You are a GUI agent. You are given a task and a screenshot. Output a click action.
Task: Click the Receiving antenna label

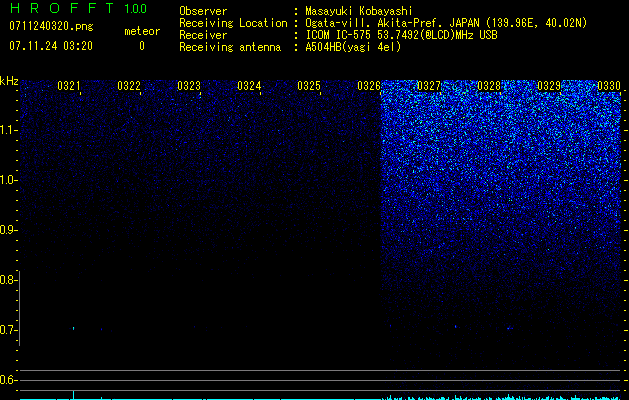tap(230, 47)
